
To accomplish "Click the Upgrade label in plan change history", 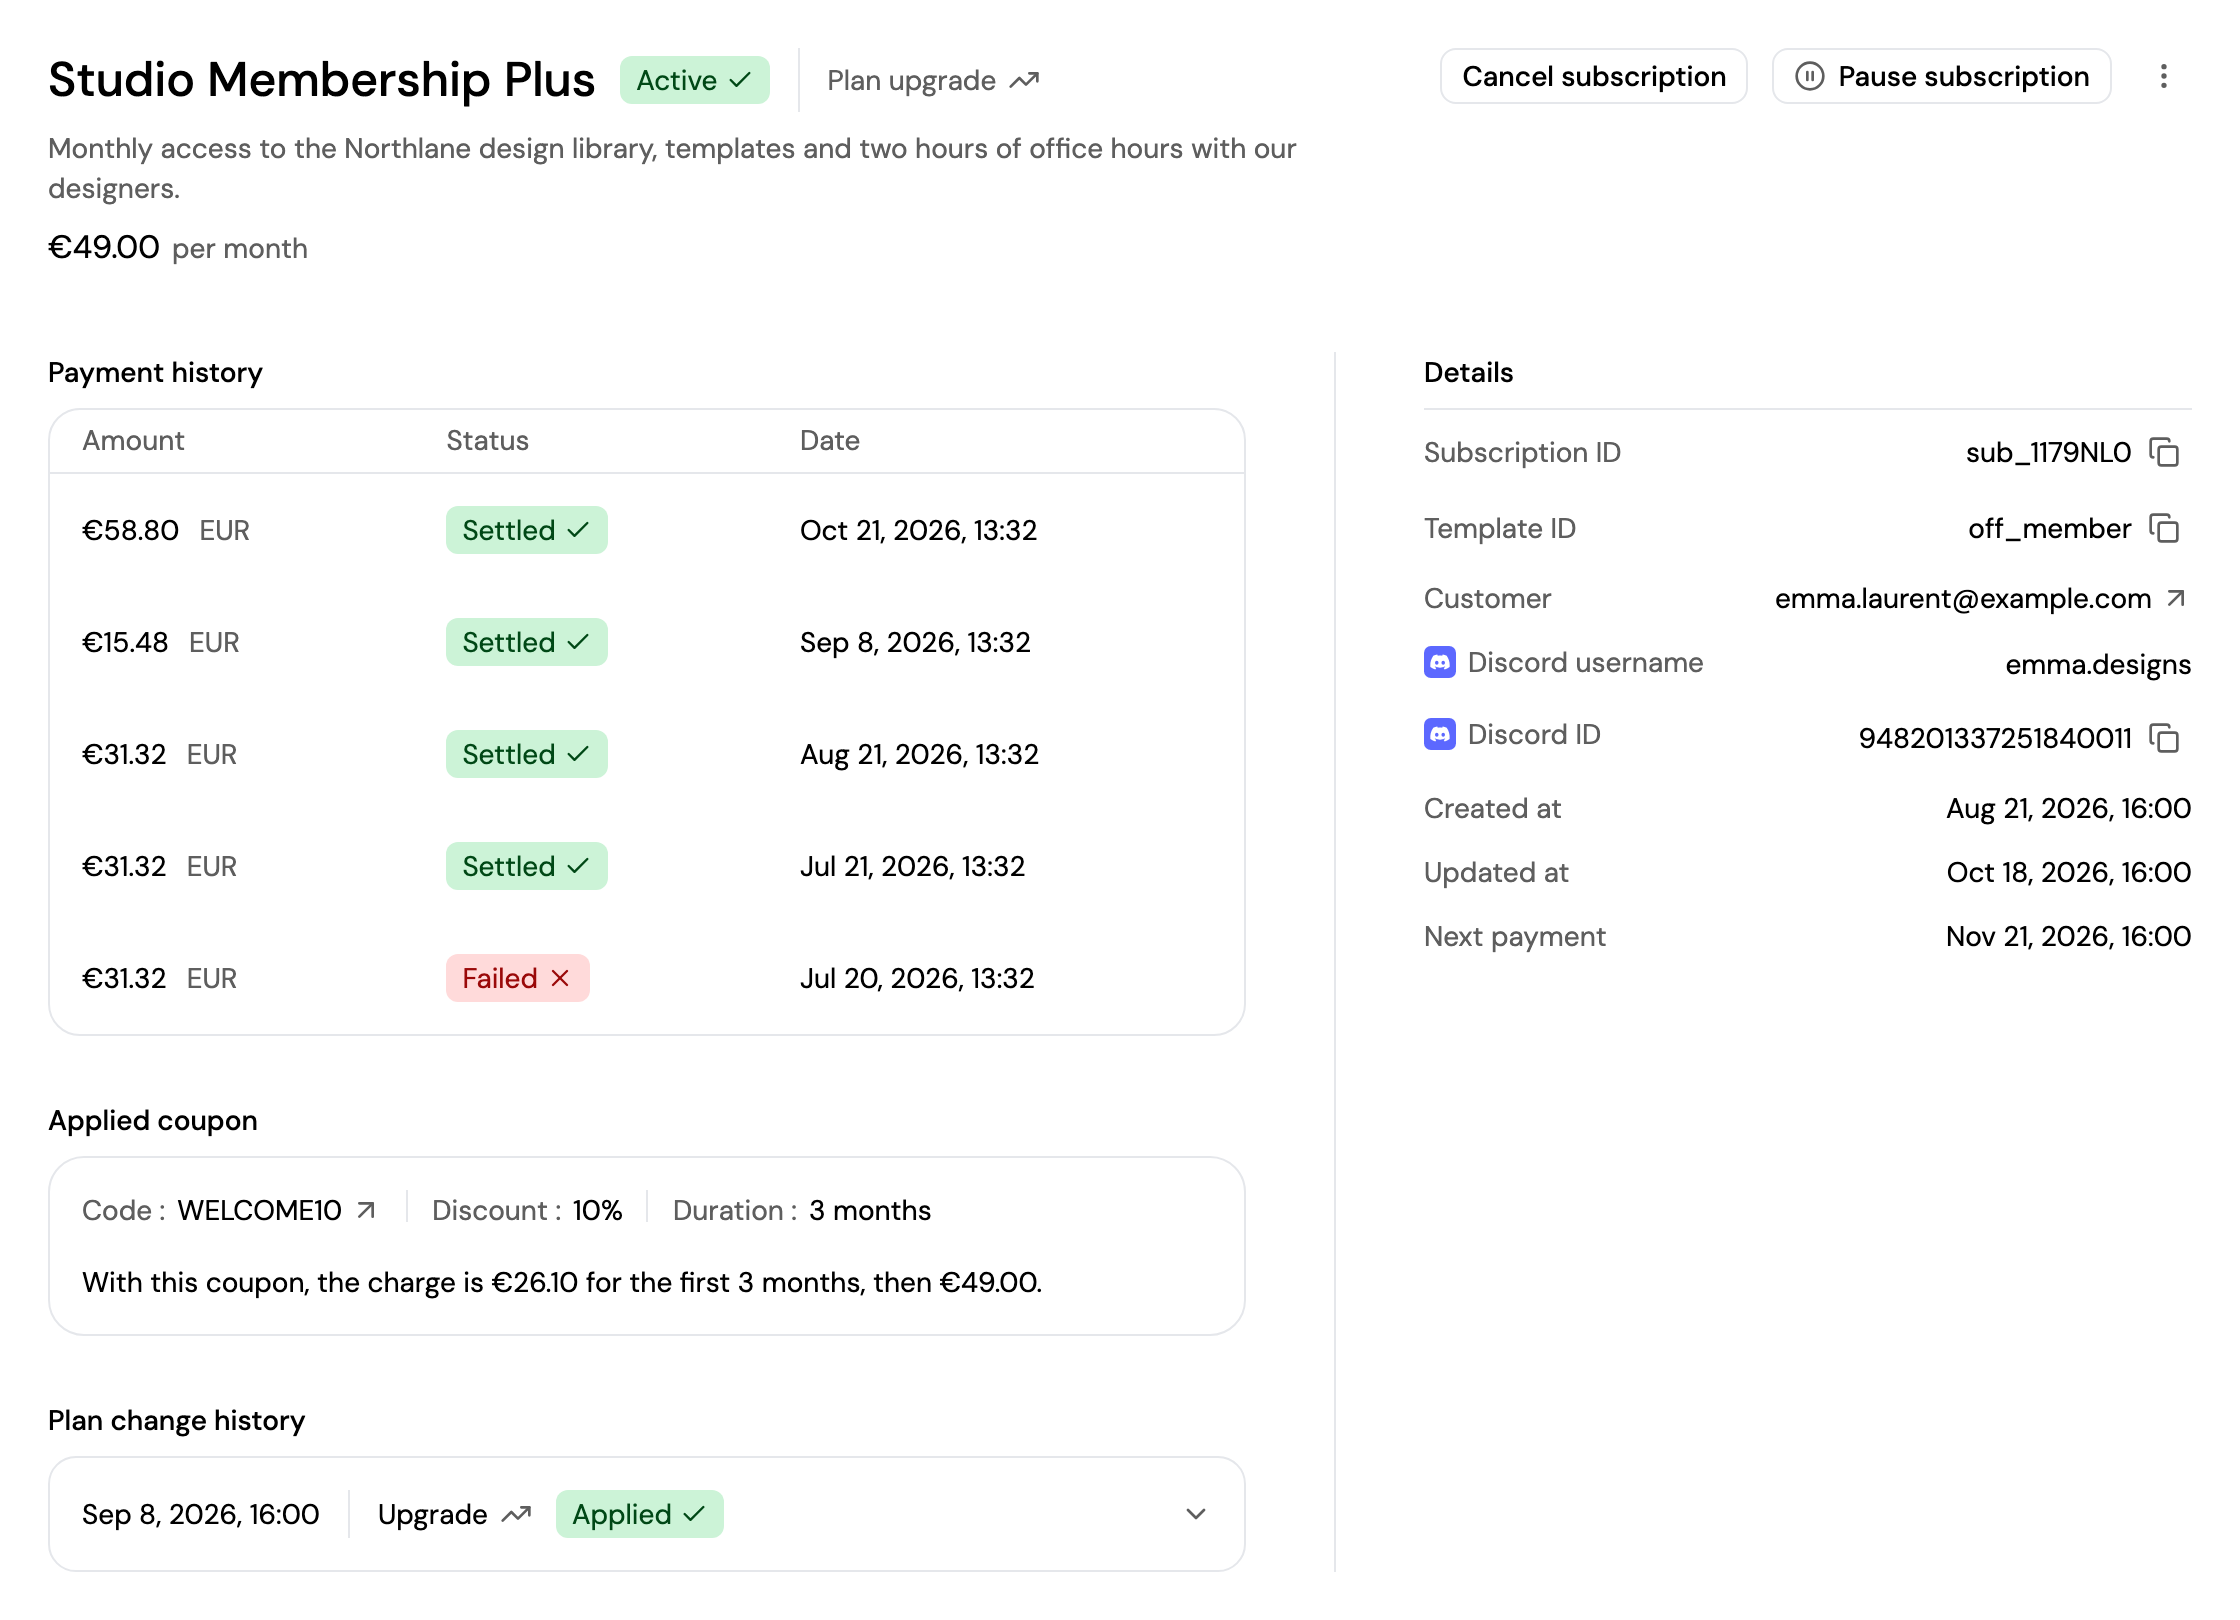I will coord(433,1514).
